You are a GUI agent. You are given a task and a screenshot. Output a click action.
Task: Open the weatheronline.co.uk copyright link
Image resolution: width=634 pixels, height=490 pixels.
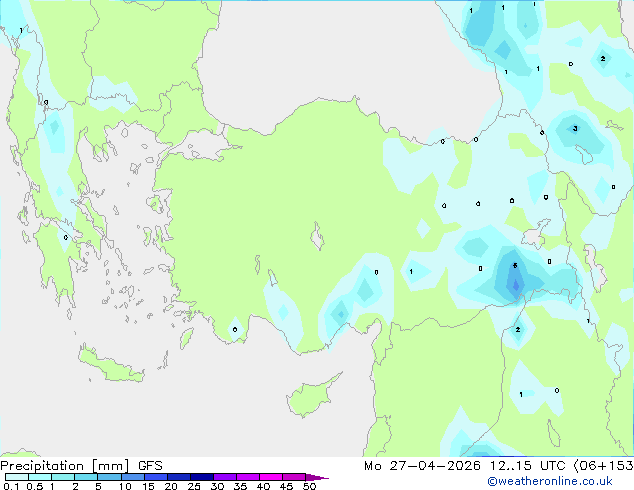pyautogui.click(x=550, y=481)
